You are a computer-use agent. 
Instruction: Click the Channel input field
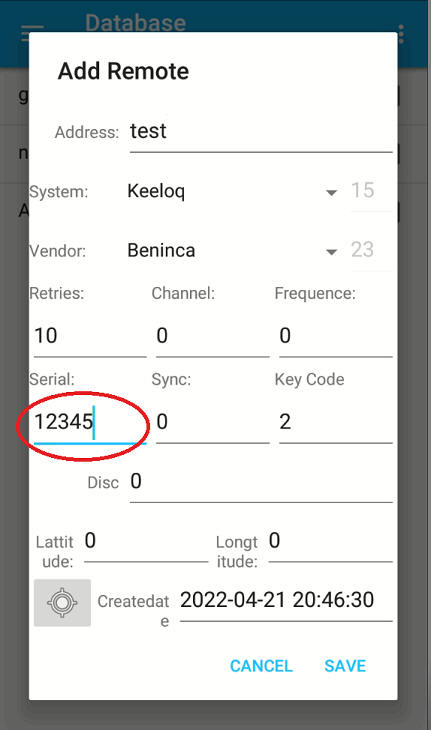click(x=213, y=336)
